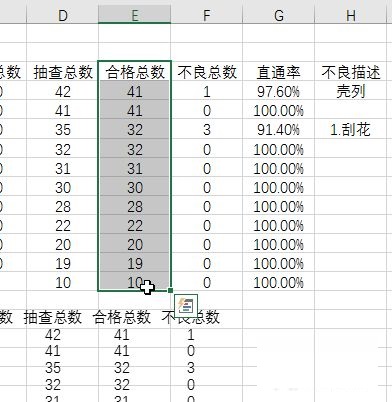The width and height of the screenshot is (392, 402).
Task: Click the 不良总数 header next to 直通率
Action: click(207, 72)
